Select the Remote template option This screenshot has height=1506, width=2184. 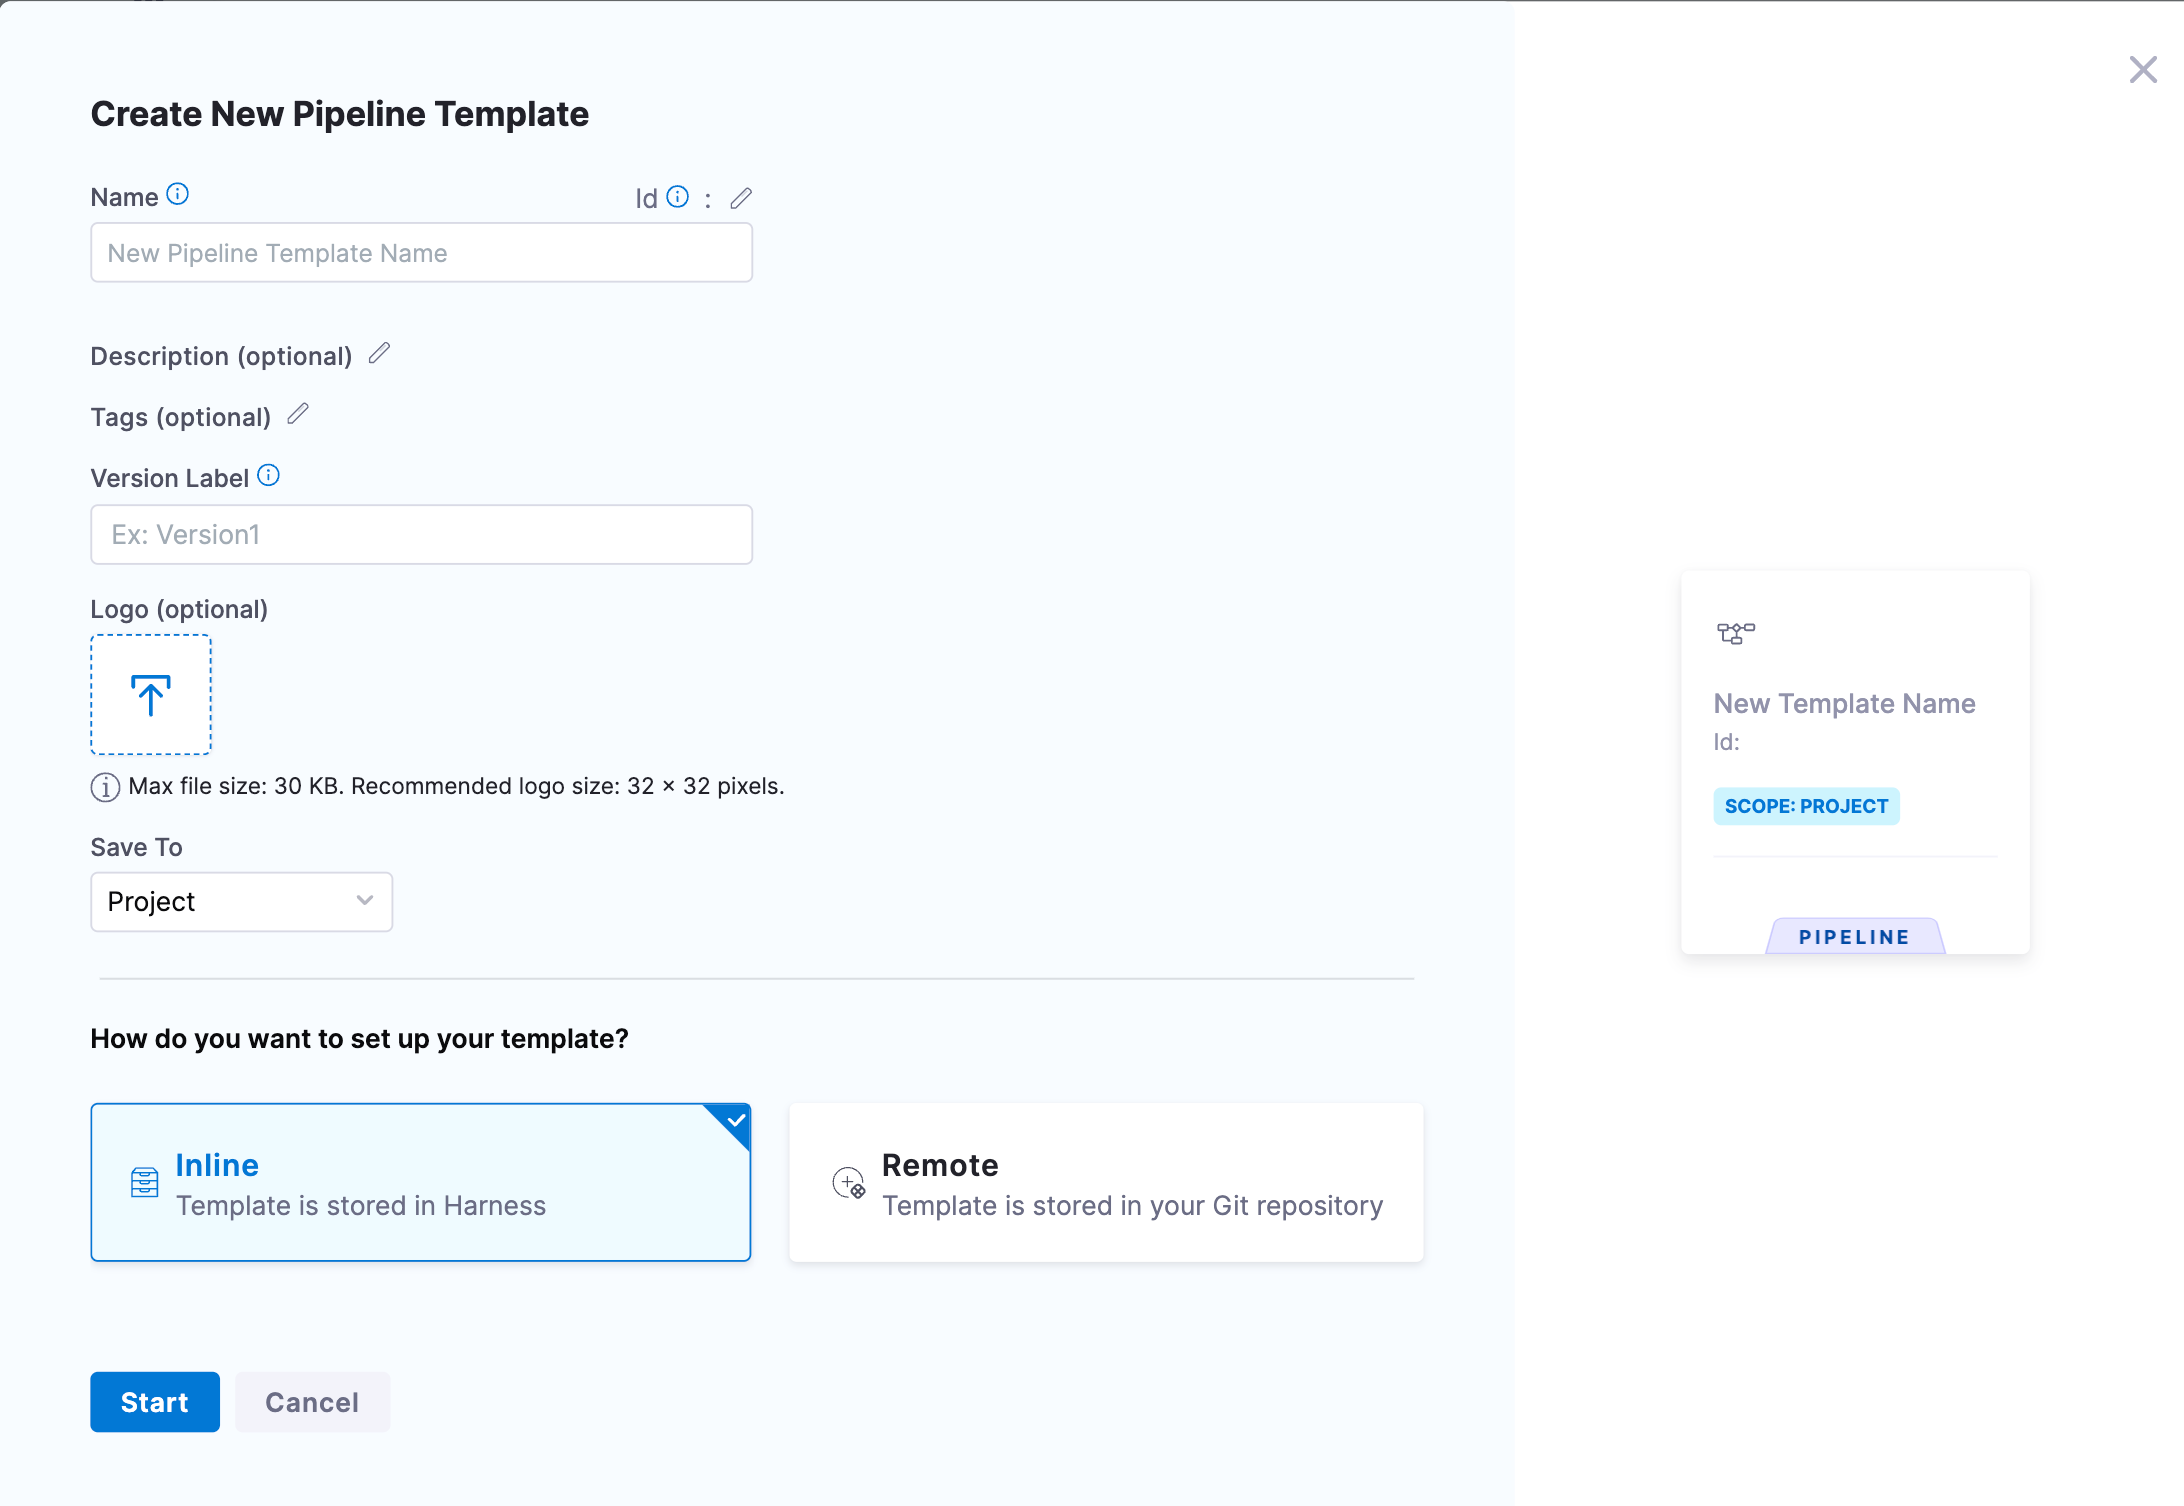pos(1106,1183)
